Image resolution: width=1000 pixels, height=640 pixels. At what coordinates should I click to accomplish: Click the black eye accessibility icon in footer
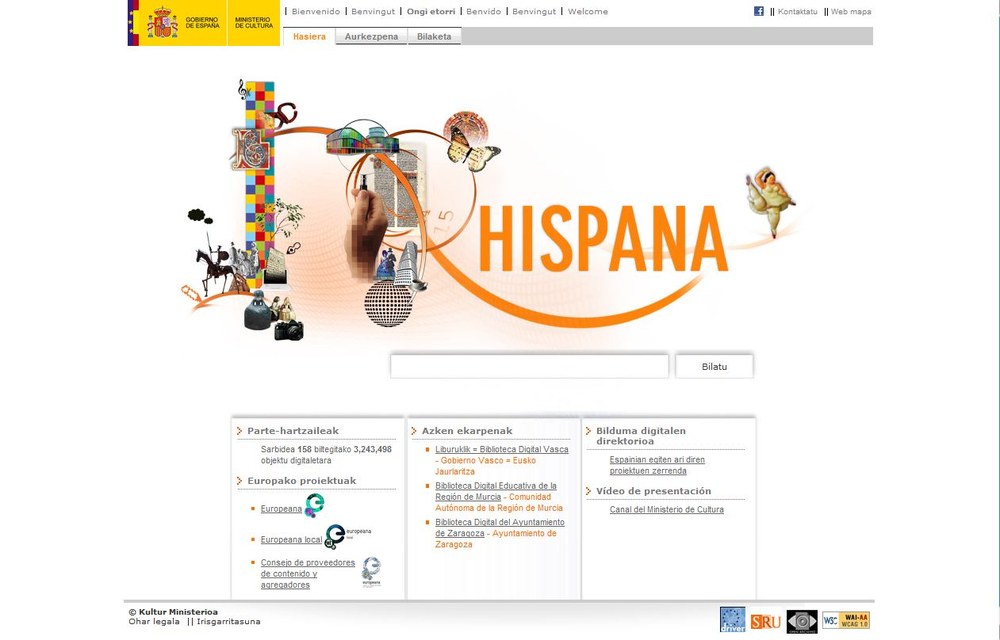pyautogui.click(x=802, y=621)
